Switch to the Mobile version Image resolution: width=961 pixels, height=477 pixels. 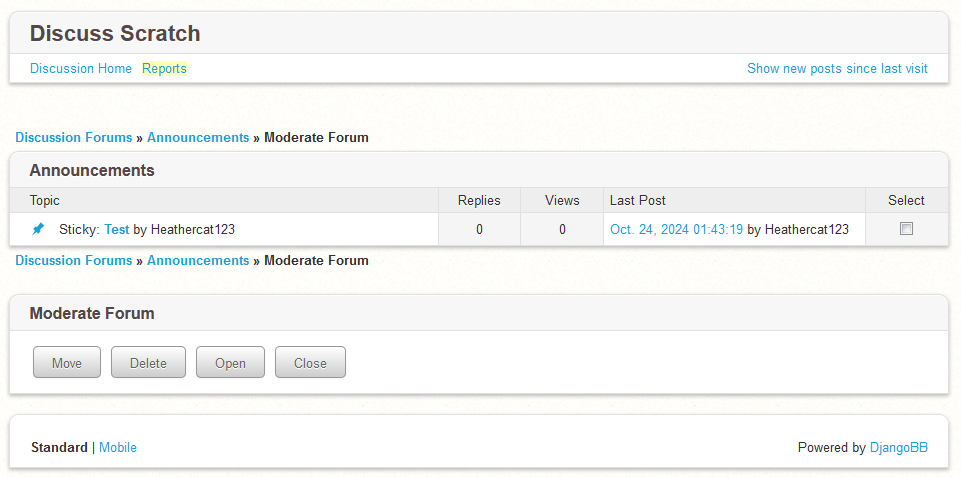118,448
